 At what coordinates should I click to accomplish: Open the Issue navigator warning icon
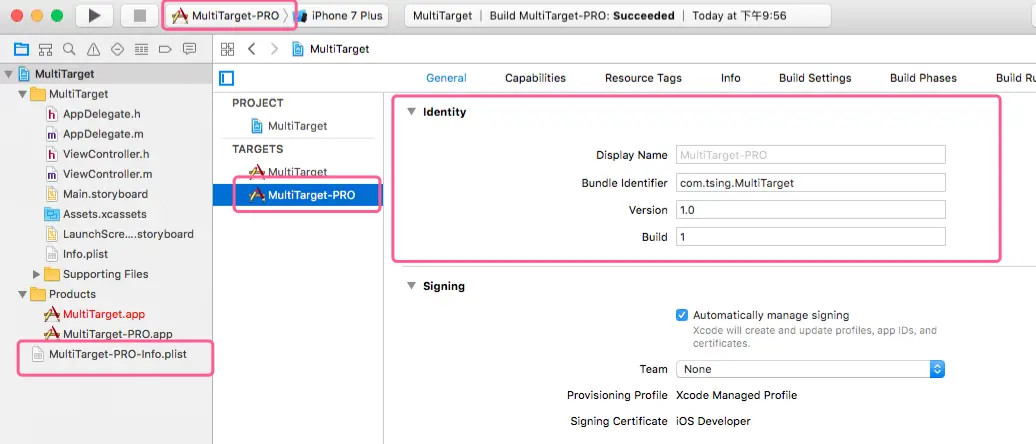coord(93,49)
